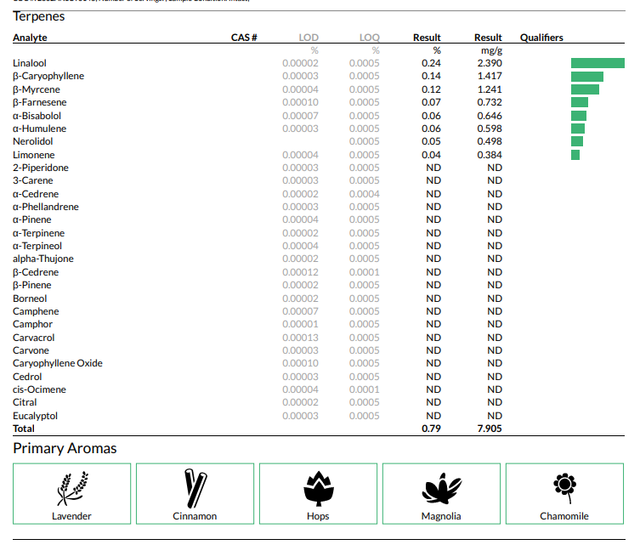Screen dimensions: 640x546
Task: Click the Lavender sprig icon
Action: point(72,488)
